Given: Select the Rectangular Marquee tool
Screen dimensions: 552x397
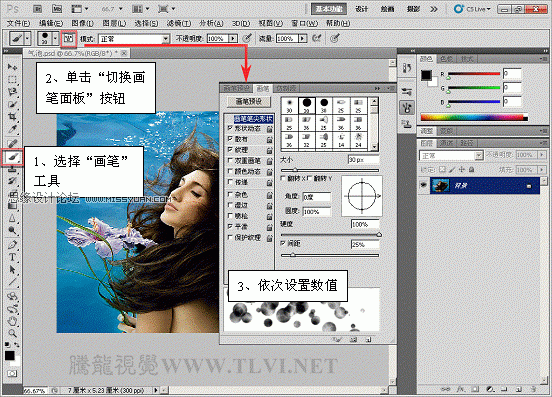Looking at the screenshot, I should (12, 79).
